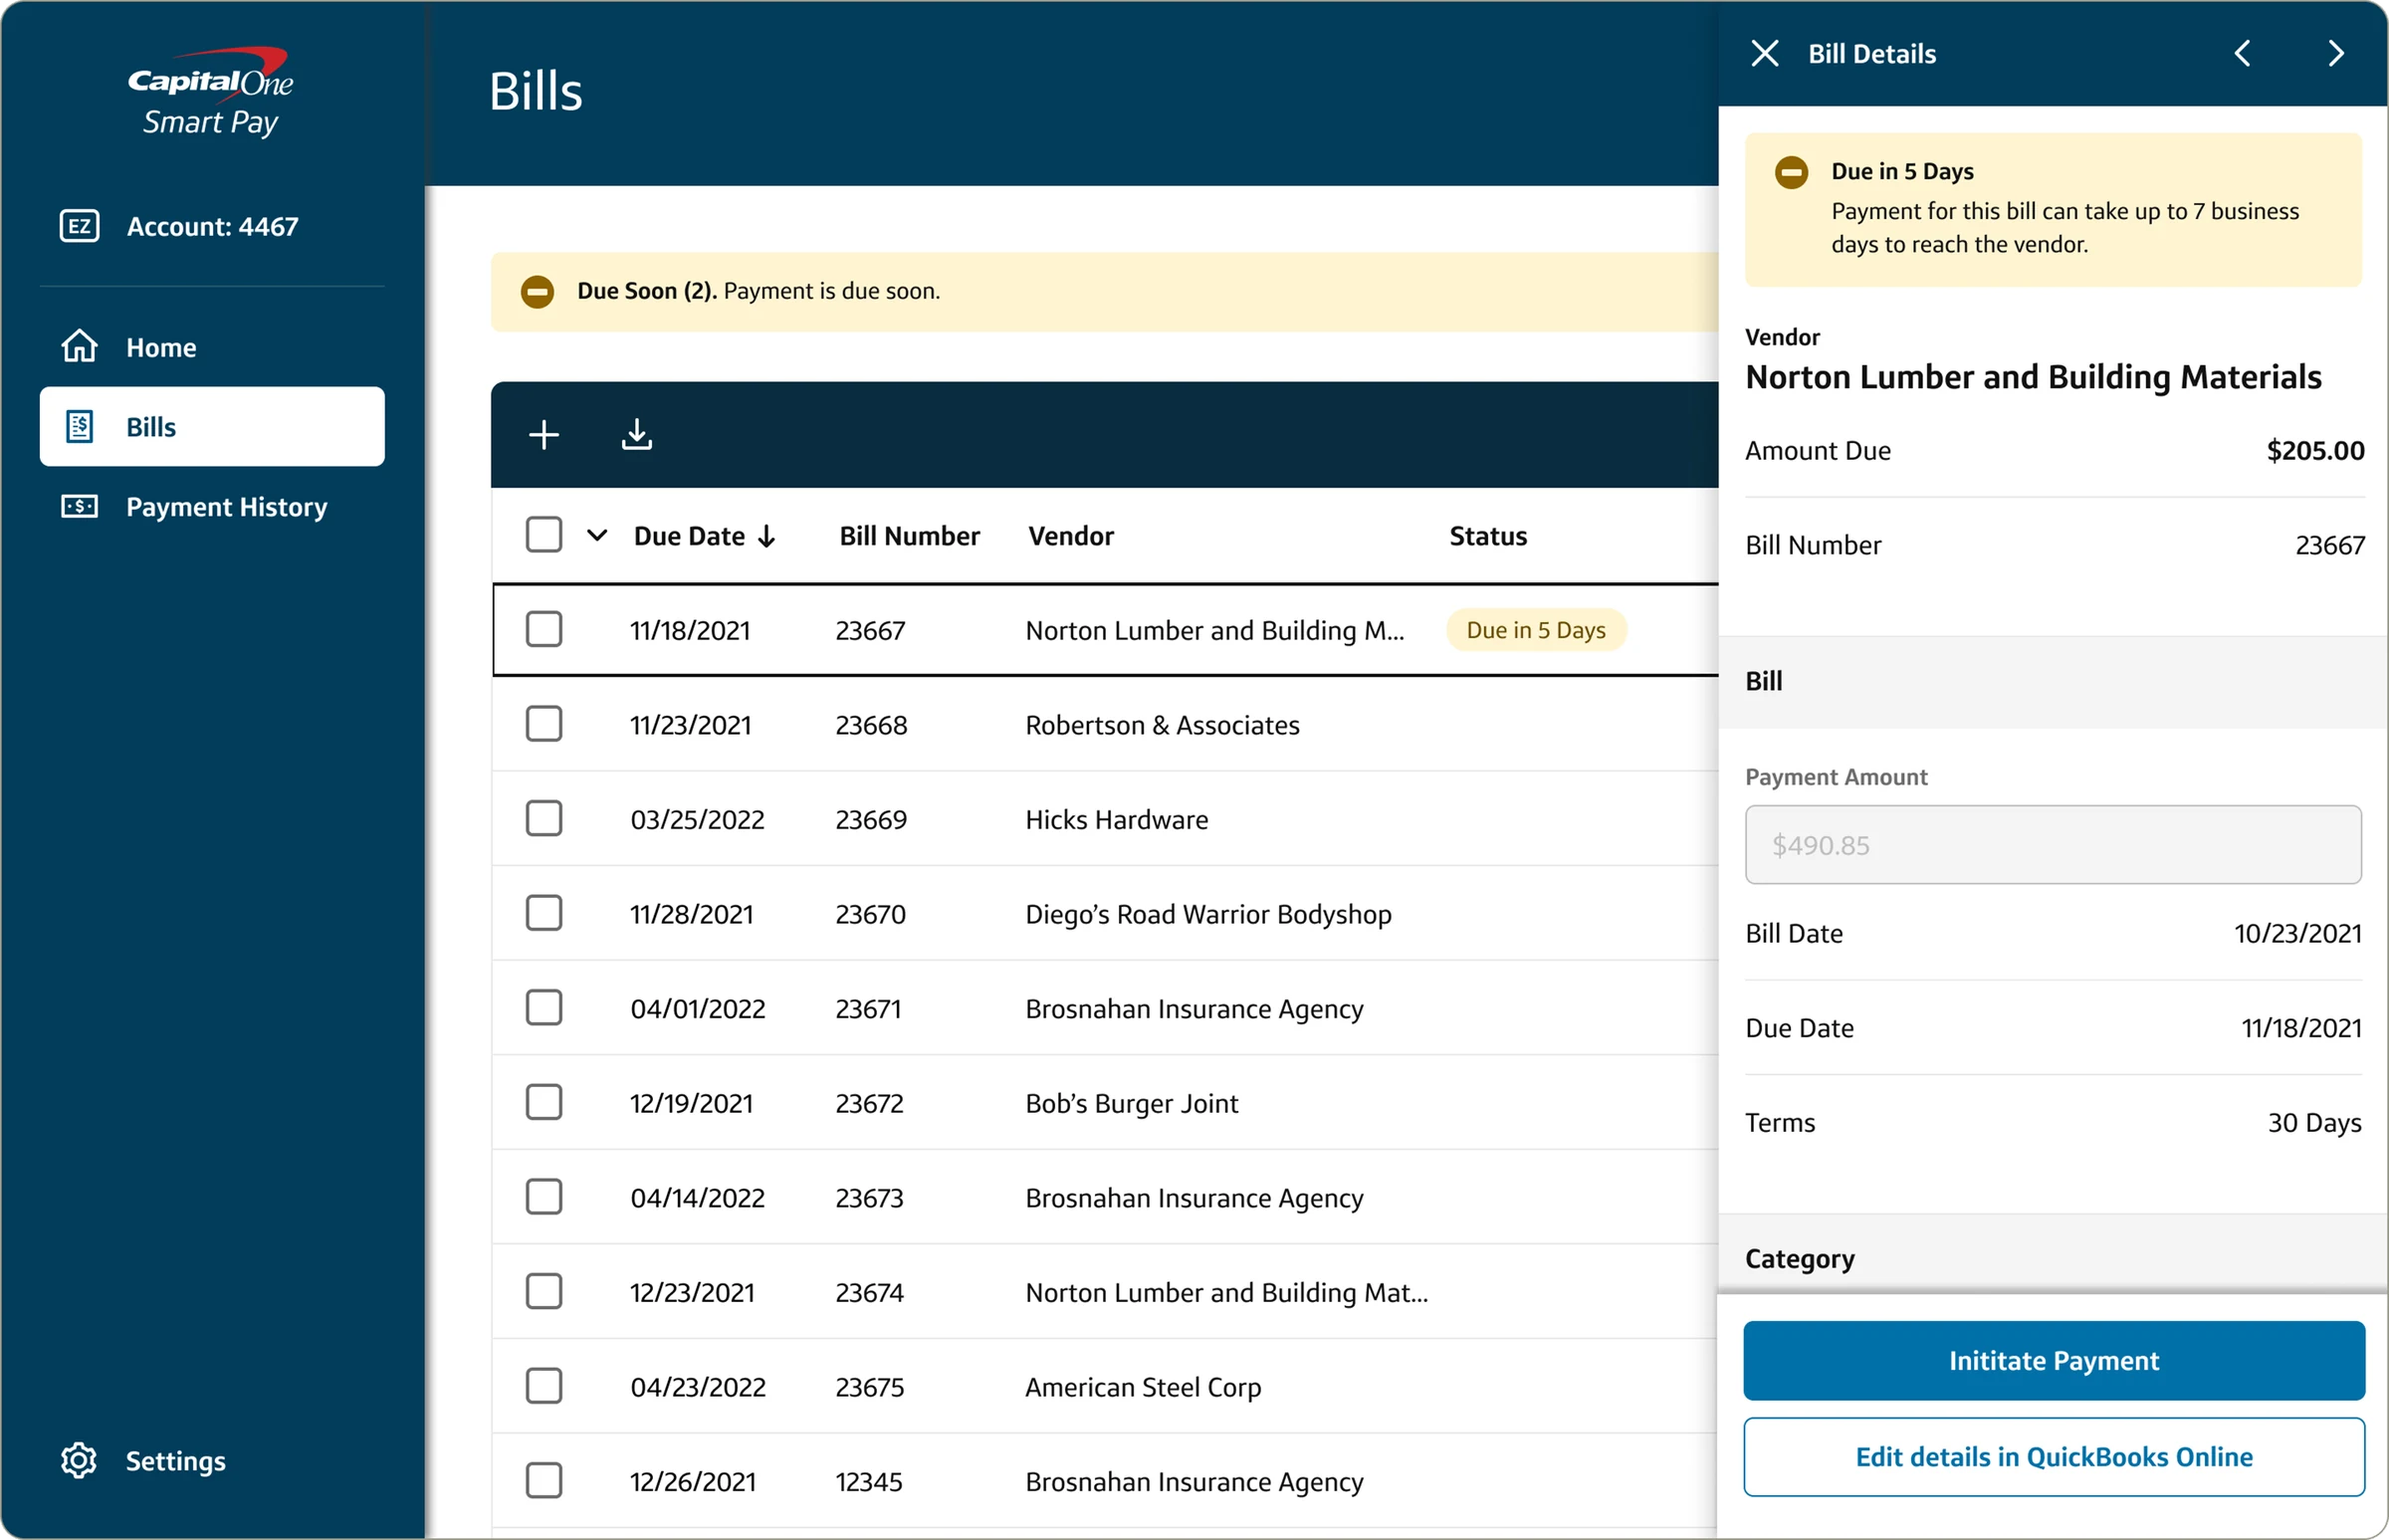Click the Vendor column header
The width and height of the screenshot is (2389, 1540).
point(1071,537)
